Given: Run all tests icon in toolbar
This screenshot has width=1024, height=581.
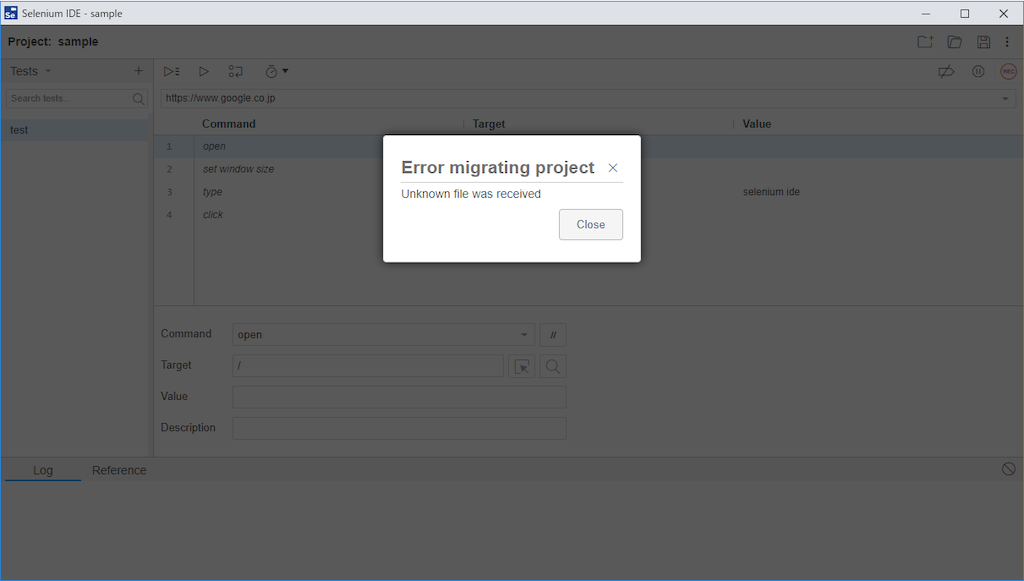Looking at the screenshot, I should coord(172,71).
